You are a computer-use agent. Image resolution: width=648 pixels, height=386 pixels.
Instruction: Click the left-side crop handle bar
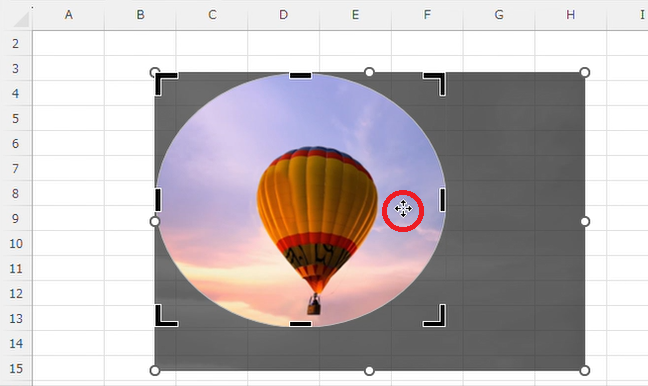click(158, 200)
